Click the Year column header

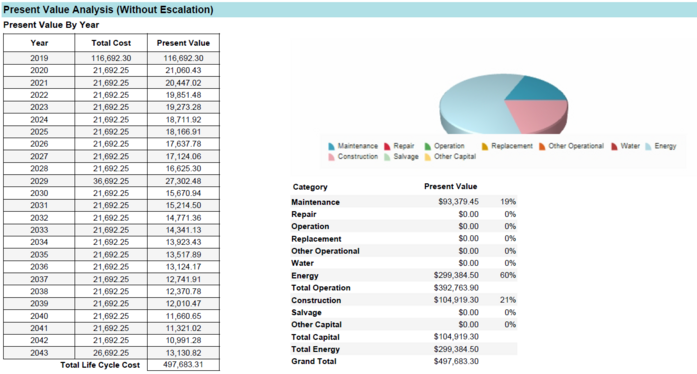pos(39,43)
